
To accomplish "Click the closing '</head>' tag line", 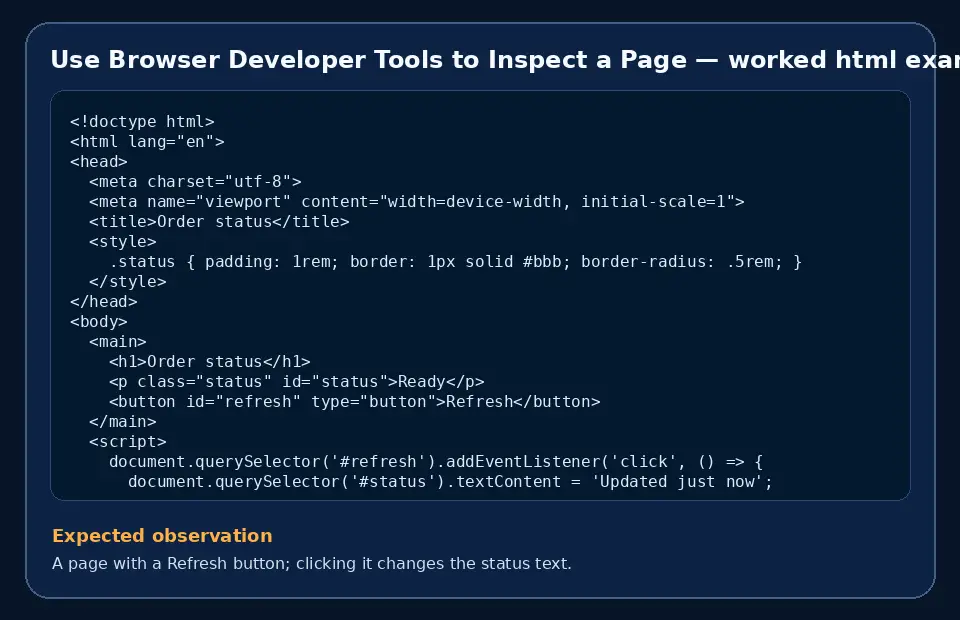I will click(103, 302).
